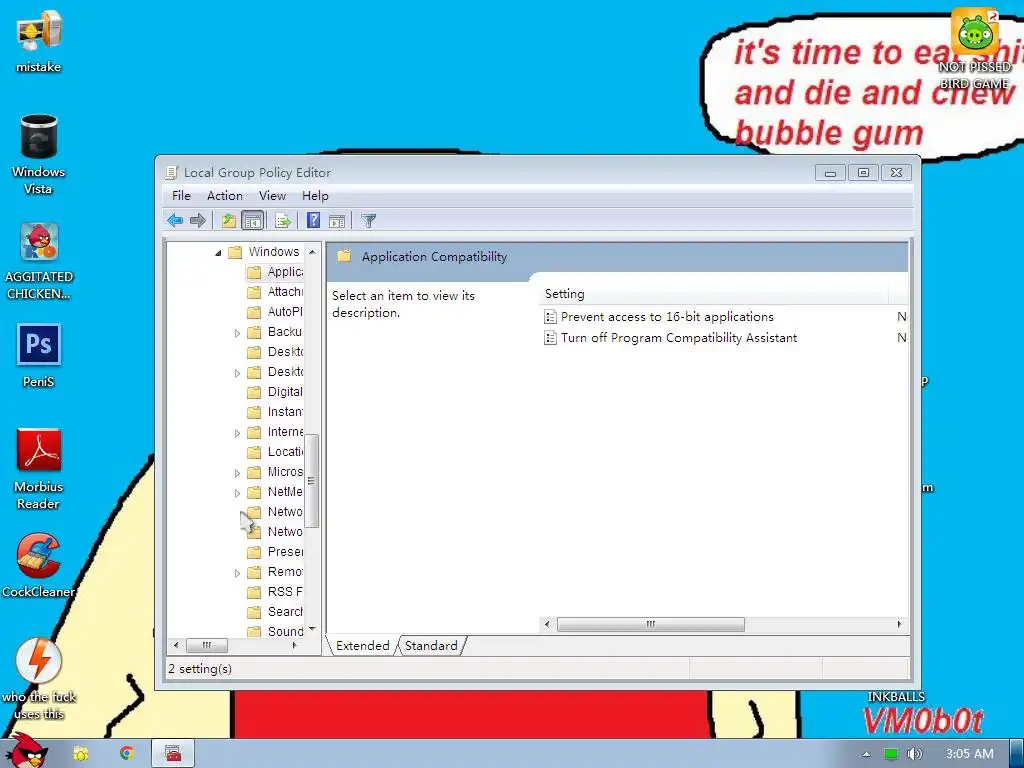Click the Back arrow toolbar icon

coord(174,221)
